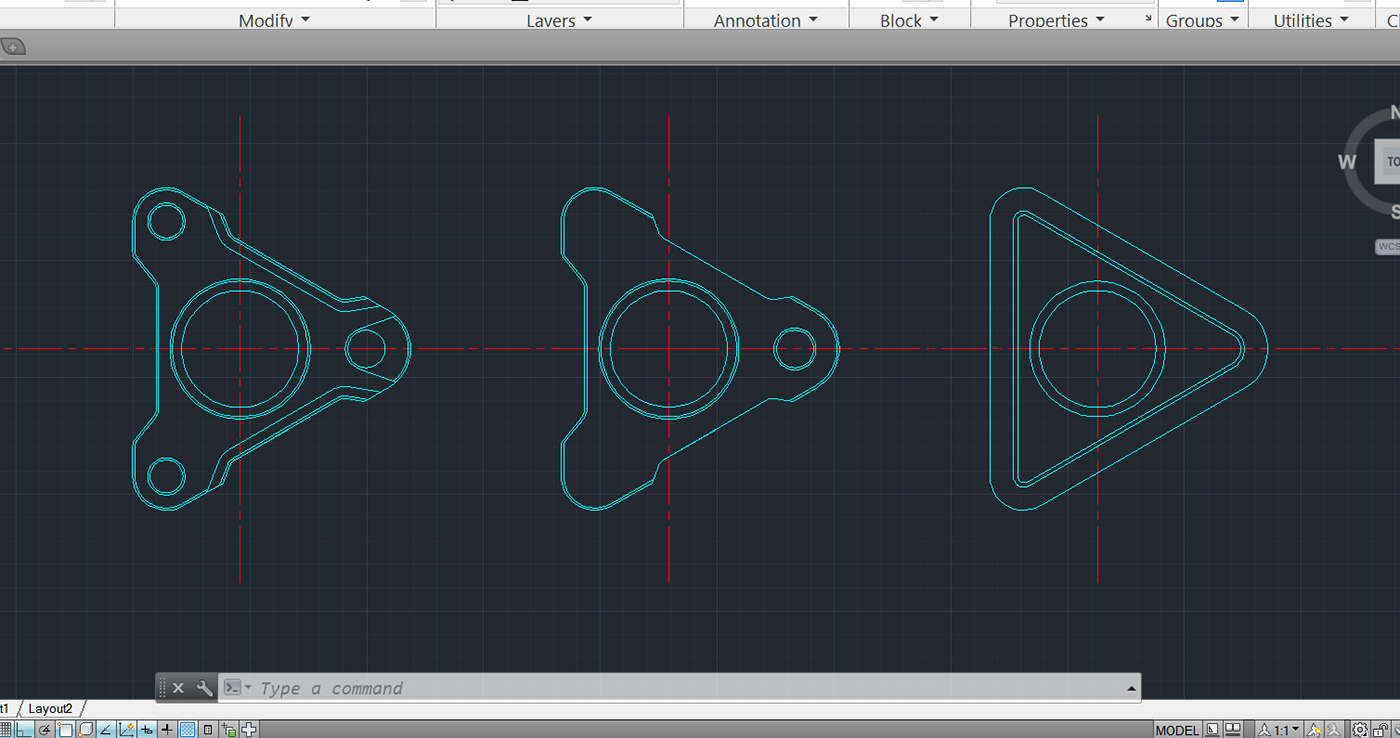Viewport: 1400px width, 738px height.
Task: Open the Modify panel dropdown
Action: click(274, 20)
